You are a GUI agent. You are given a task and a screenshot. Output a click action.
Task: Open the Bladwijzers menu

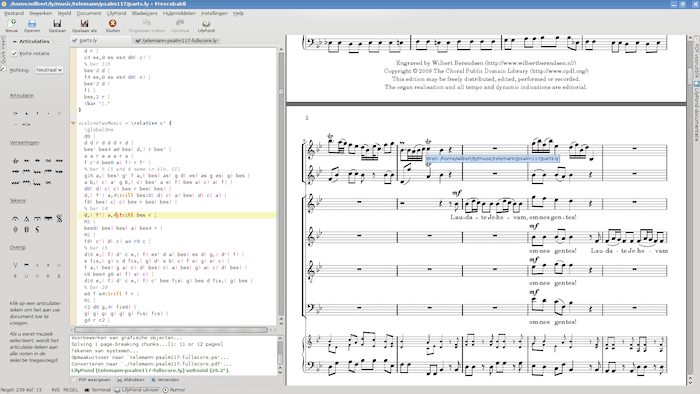pos(145,13)
